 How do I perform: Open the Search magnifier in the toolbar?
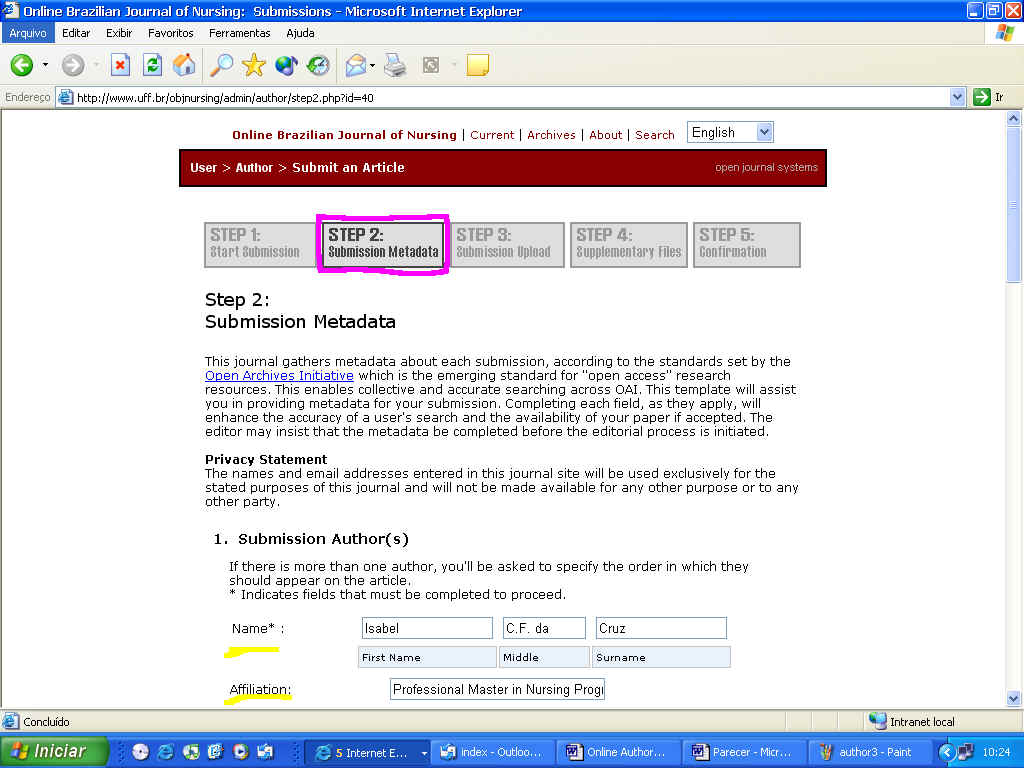[x=221, y=66]
